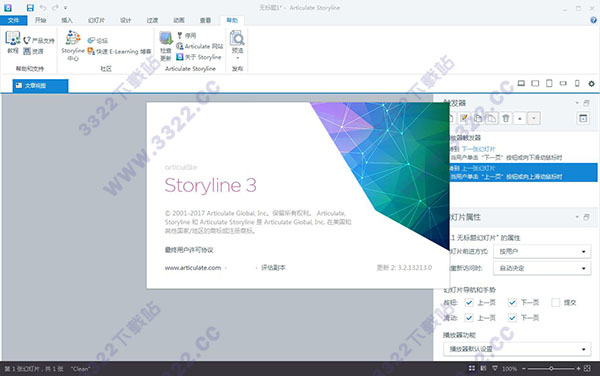
Task: Toggle 按钮 row 下一页 checkbox
Action: [x=512, y=303]
